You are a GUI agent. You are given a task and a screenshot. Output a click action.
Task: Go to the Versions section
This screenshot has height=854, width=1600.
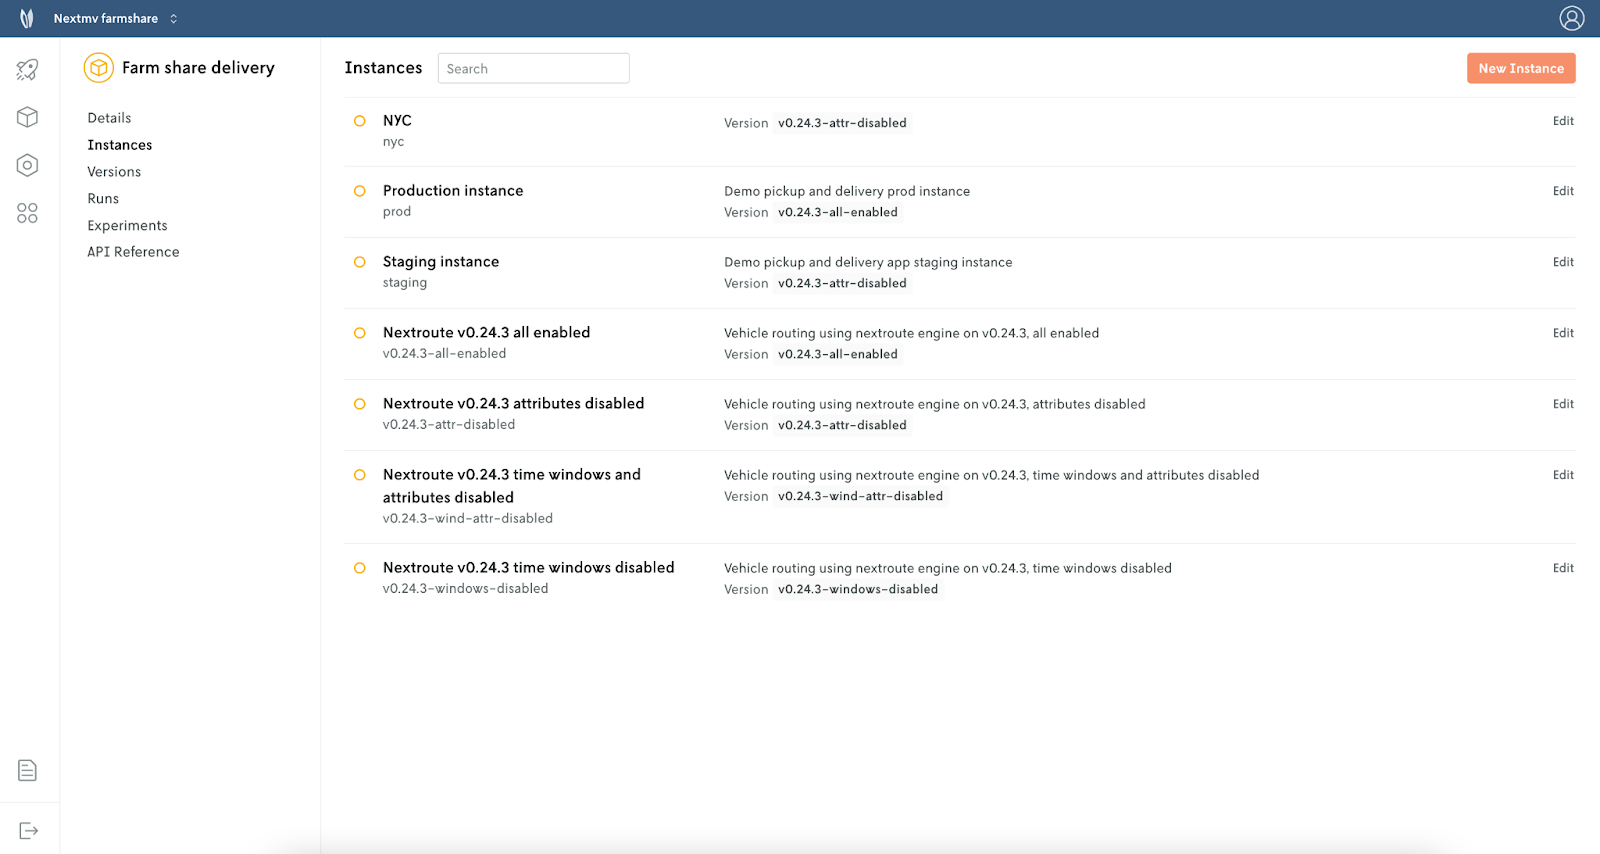pos(114,172)
